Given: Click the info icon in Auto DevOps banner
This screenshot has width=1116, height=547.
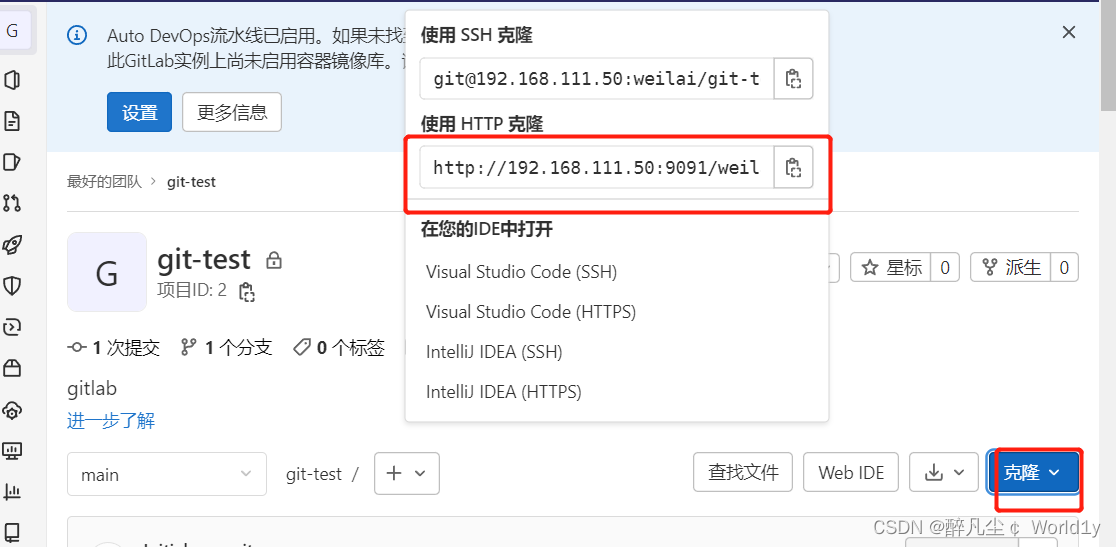Looking at the screenshot, I should click(77, 35).
